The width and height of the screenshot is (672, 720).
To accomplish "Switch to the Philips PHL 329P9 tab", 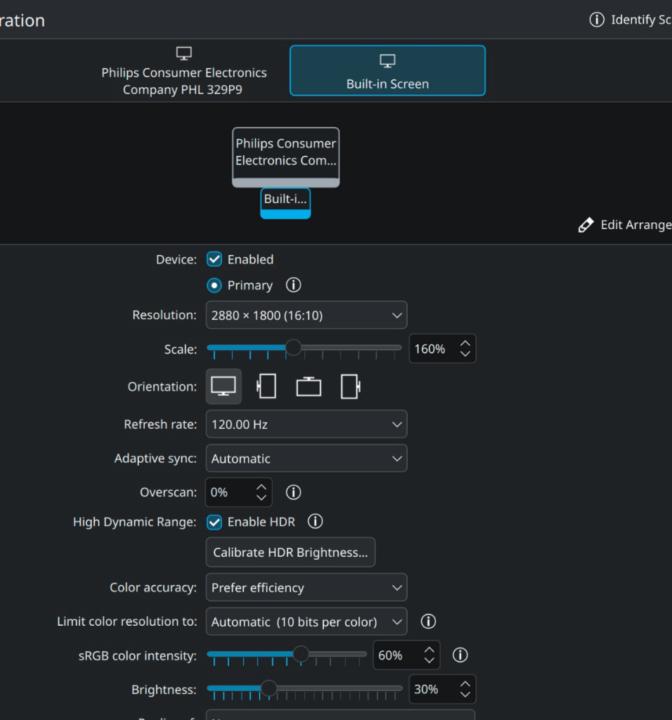I will point(184,70).
